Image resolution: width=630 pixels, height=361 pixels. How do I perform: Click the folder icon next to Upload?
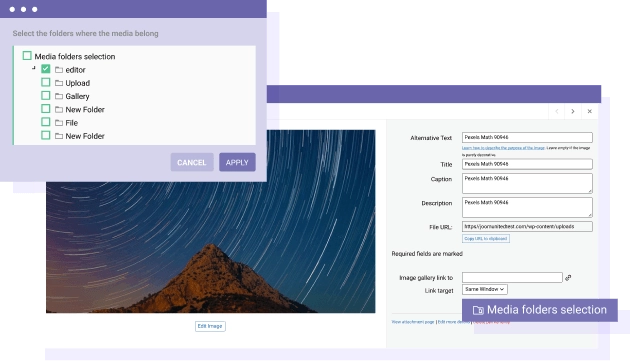click(59, 83)
